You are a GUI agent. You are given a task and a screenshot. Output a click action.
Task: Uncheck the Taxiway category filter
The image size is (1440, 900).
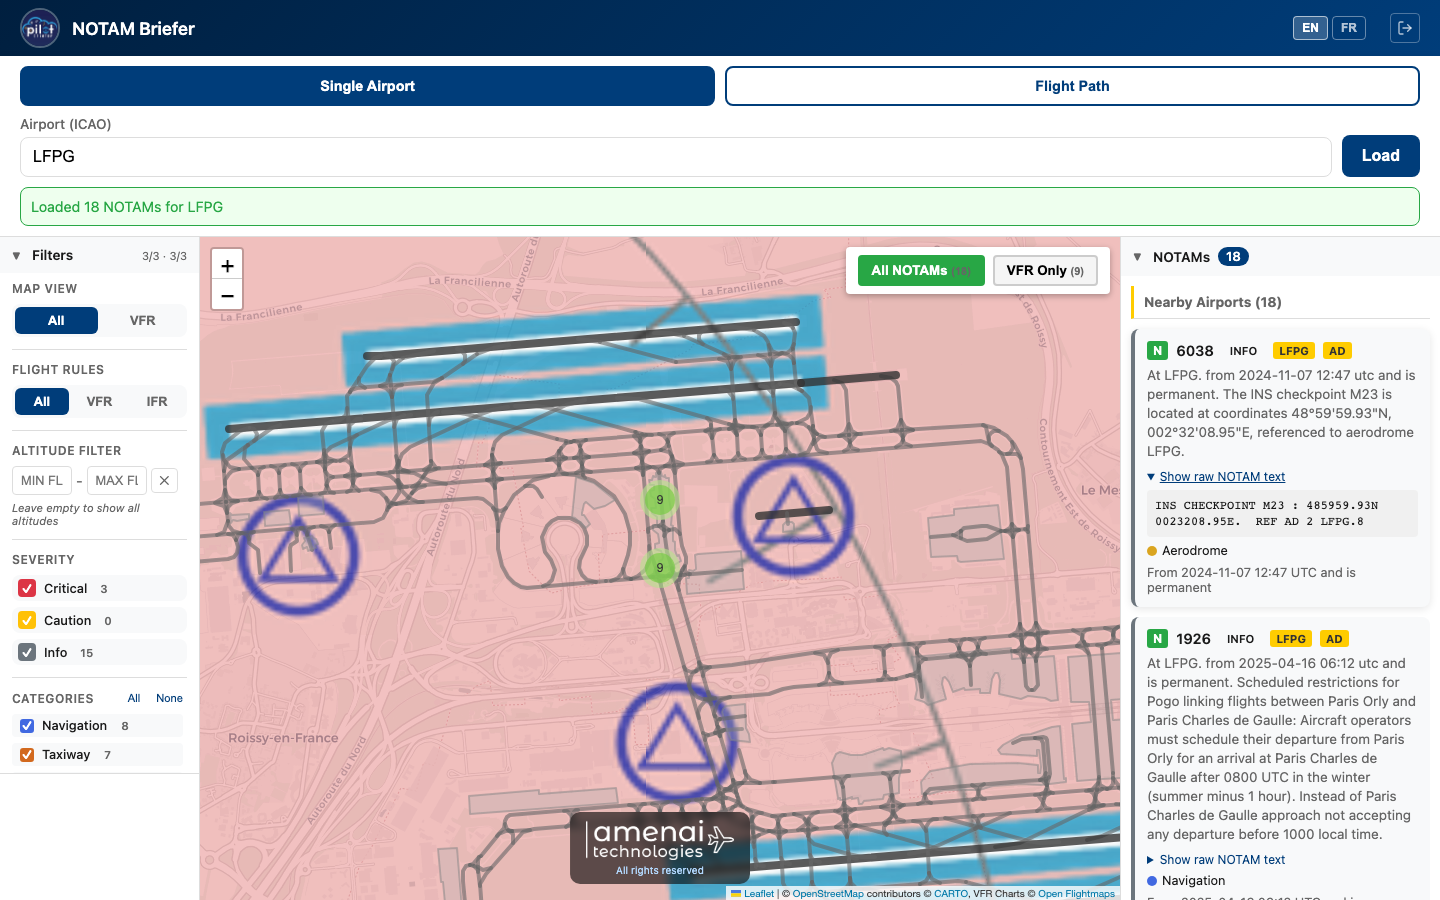click(26, 754)
